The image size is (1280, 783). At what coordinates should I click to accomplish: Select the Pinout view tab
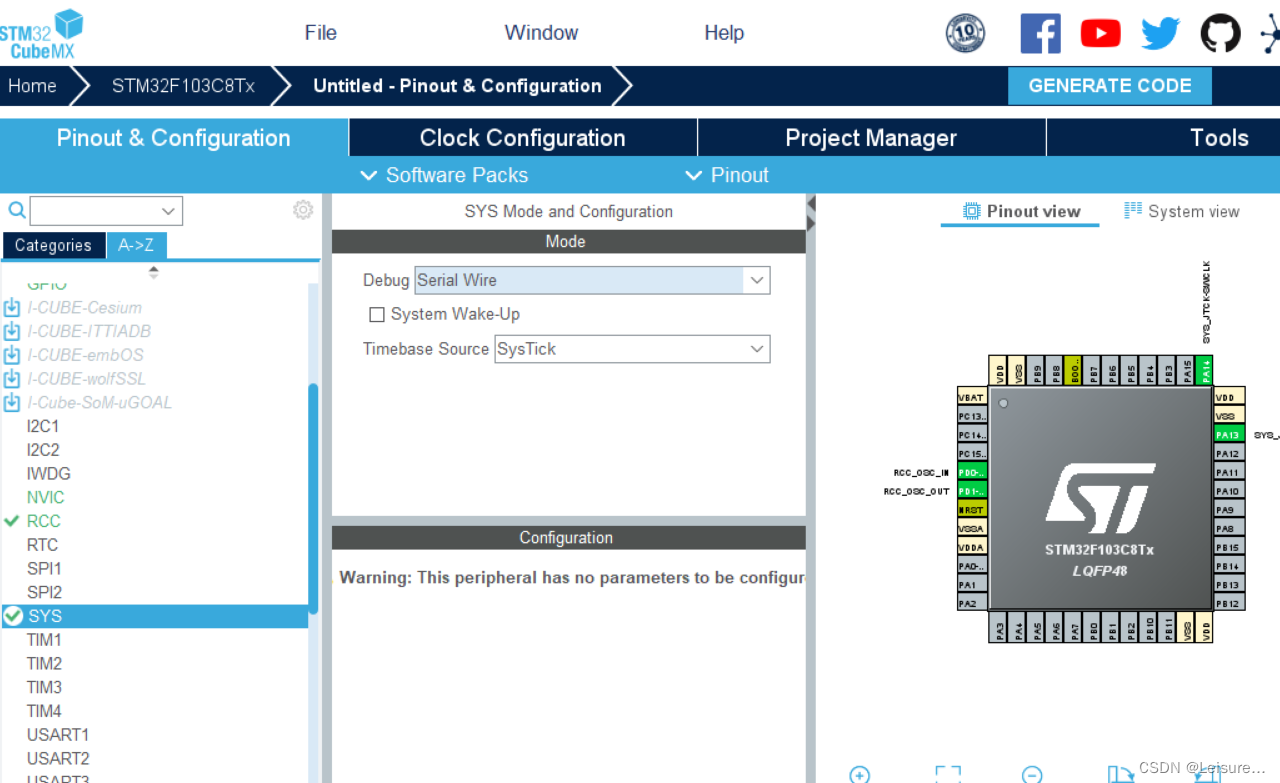coord(1021,211)
